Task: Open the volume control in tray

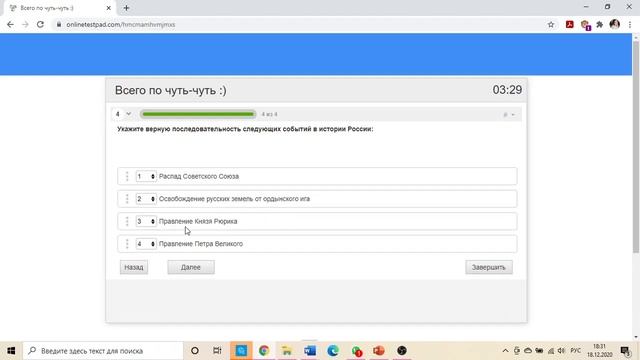Action: (x=562, y=351)
